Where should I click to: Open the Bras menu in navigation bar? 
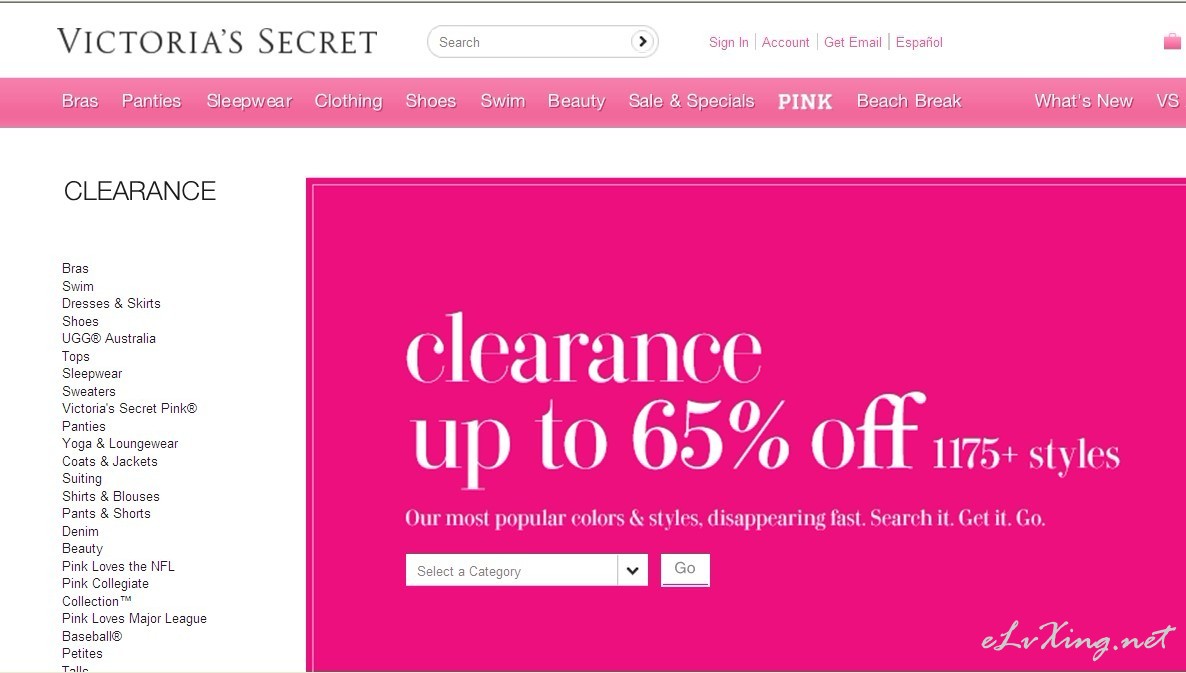tap(80, 101)
